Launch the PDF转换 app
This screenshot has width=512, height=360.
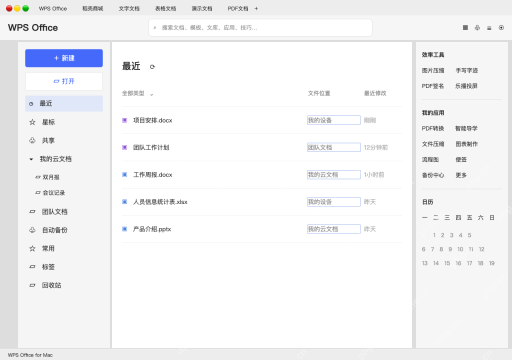[433, 128]
